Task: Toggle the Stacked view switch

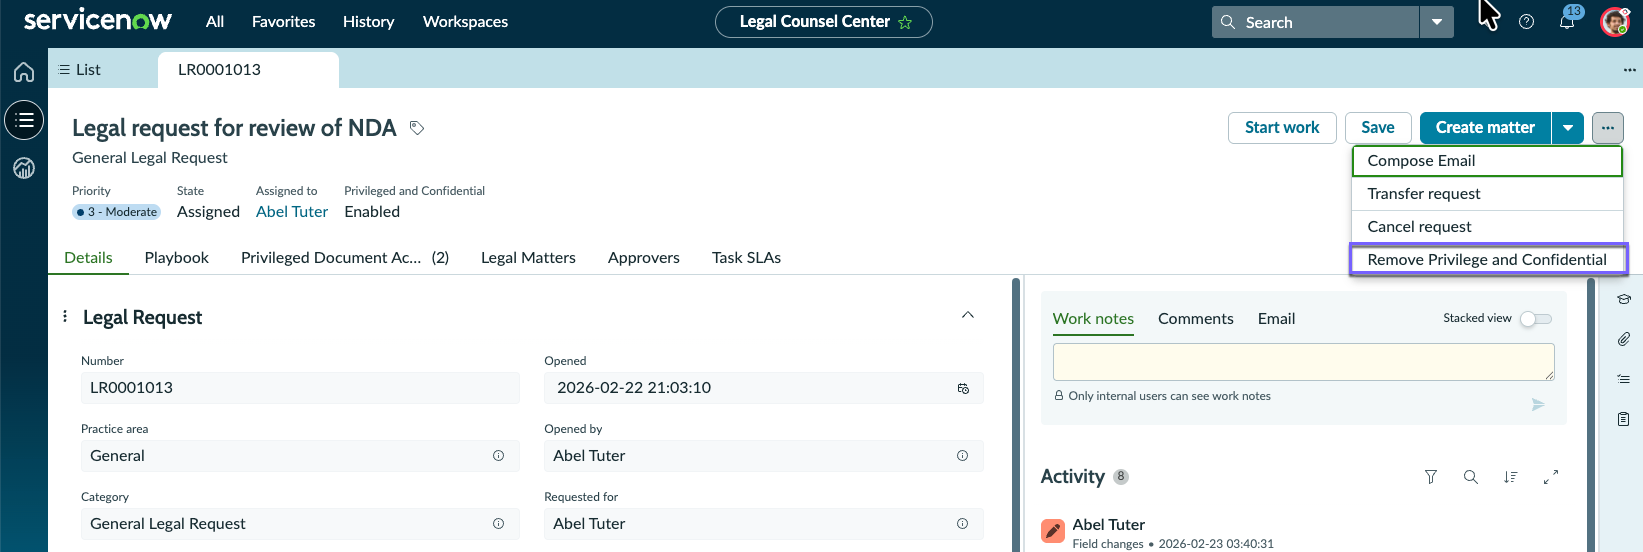Action: coord(1536,319)
